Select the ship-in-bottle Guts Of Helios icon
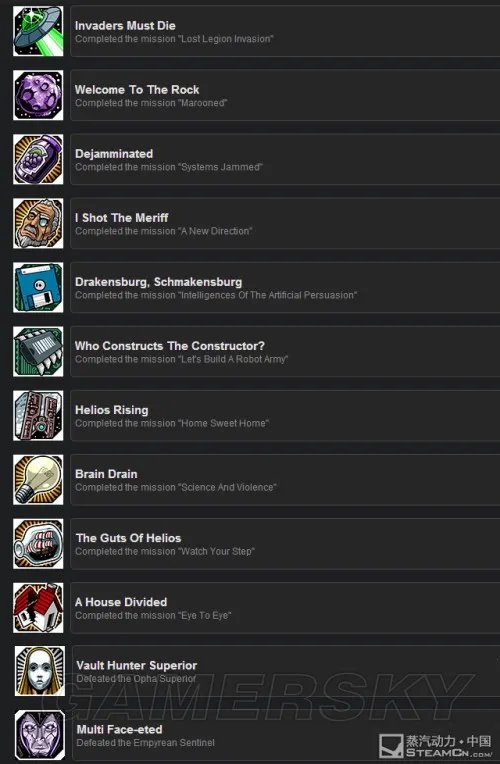 pyautogui.click(x=38, y=544)
